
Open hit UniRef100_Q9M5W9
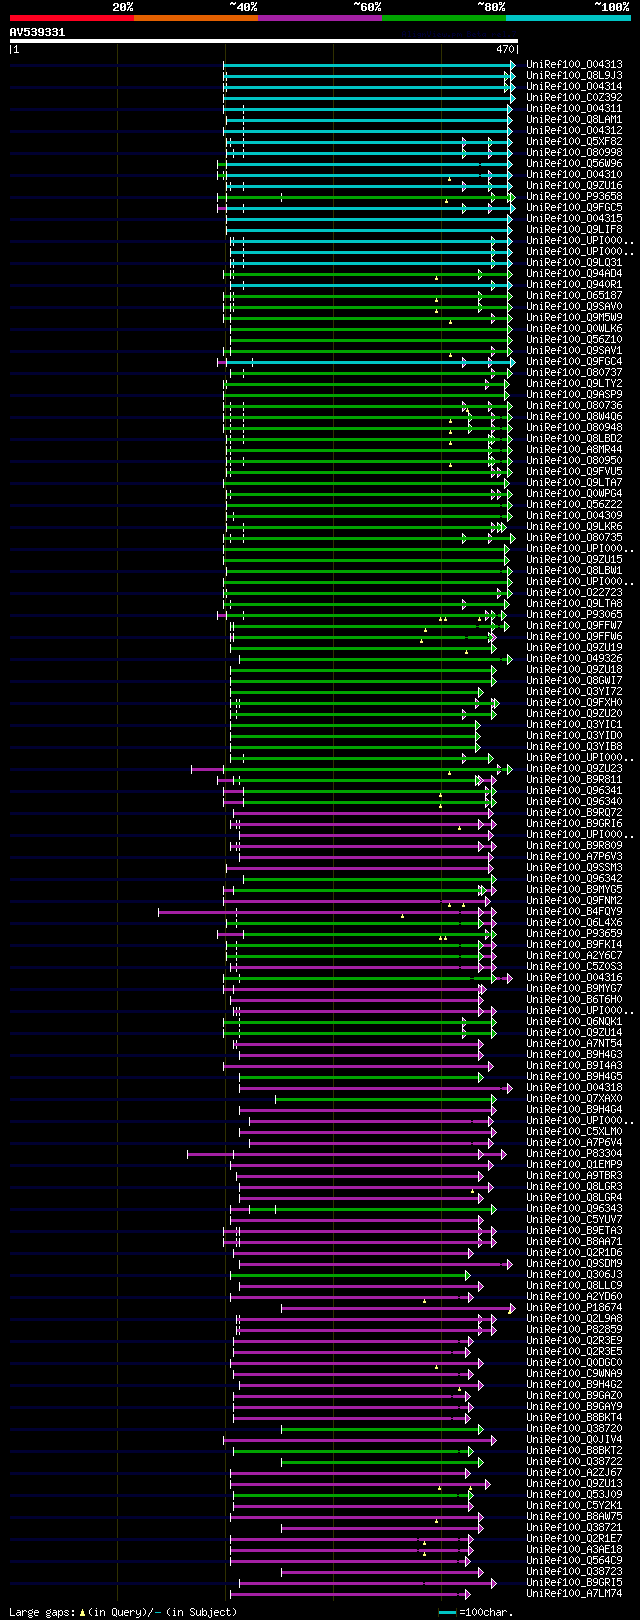[574, 318]
